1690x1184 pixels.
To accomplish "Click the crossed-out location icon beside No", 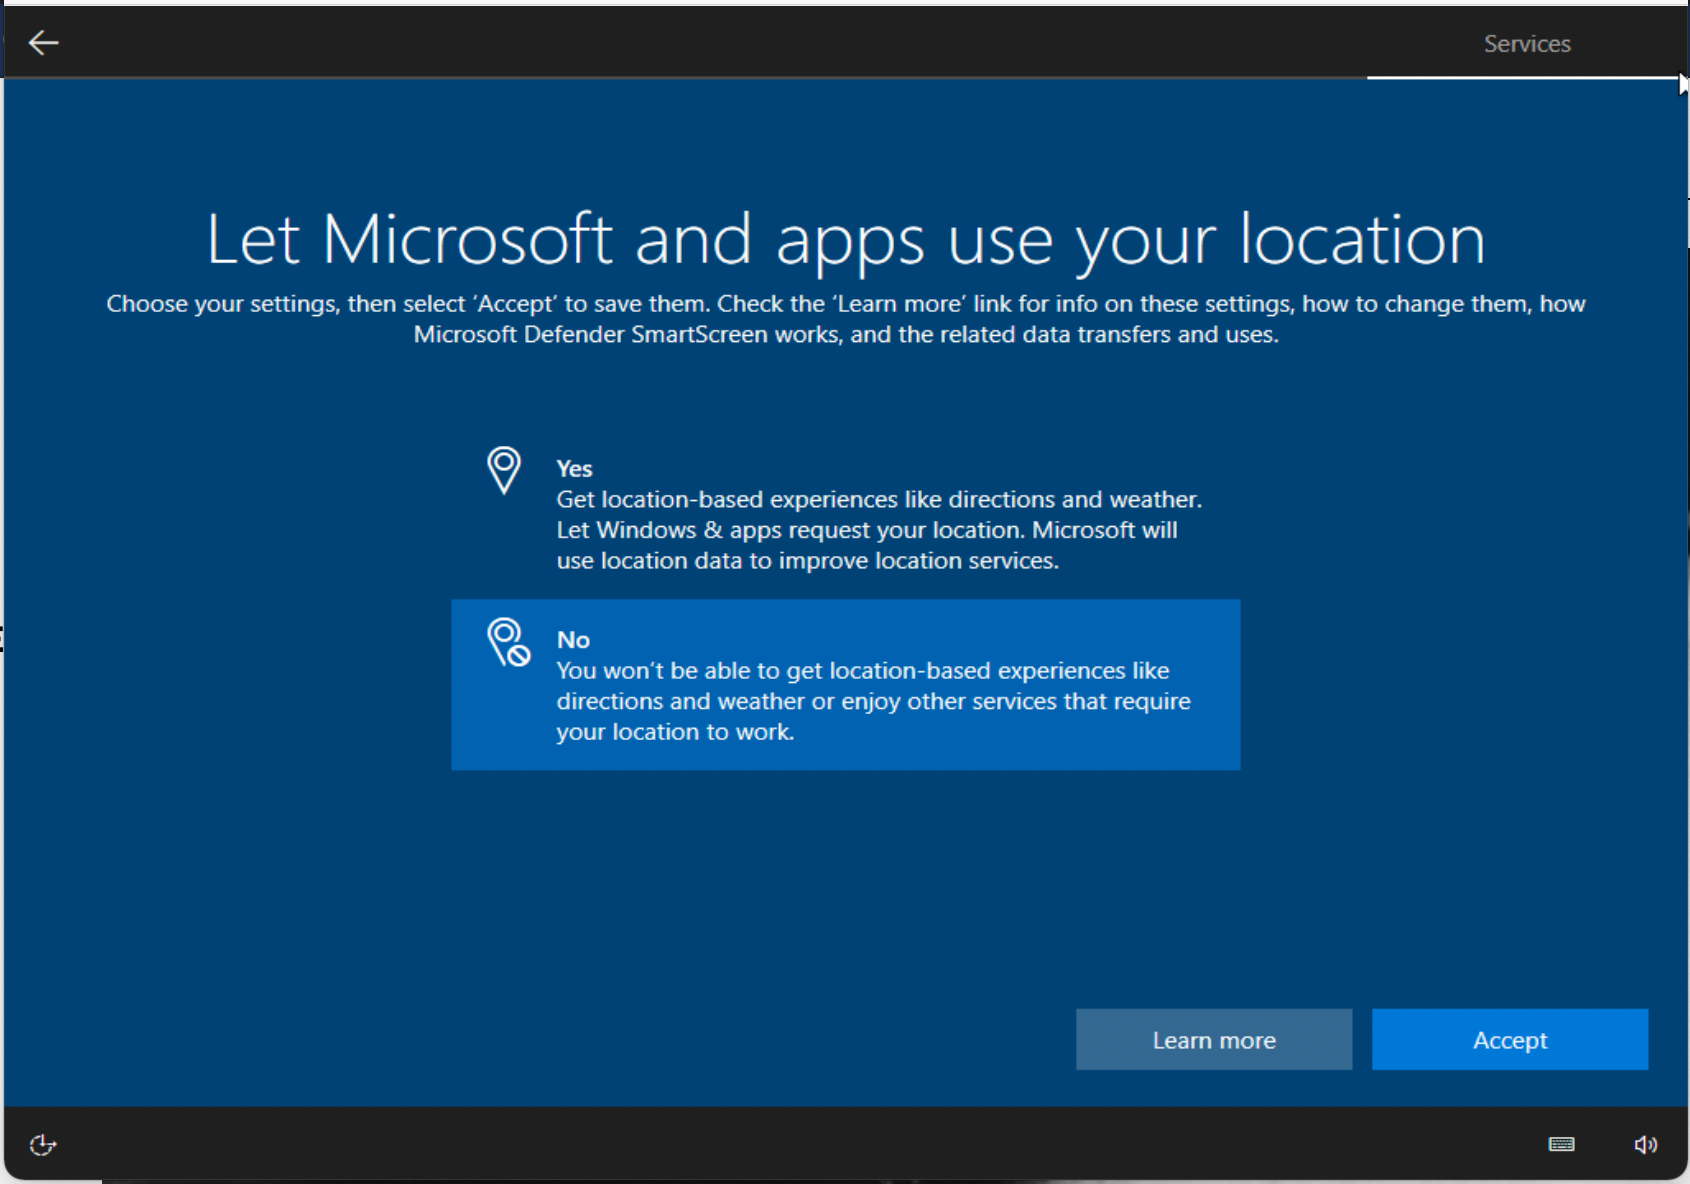I will (x=508, y=643).
